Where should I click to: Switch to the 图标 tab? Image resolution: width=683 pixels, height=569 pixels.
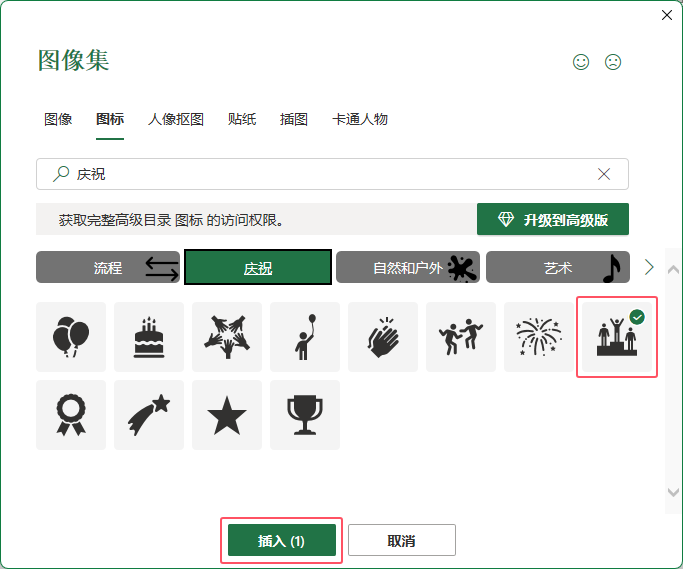point(110,119)
